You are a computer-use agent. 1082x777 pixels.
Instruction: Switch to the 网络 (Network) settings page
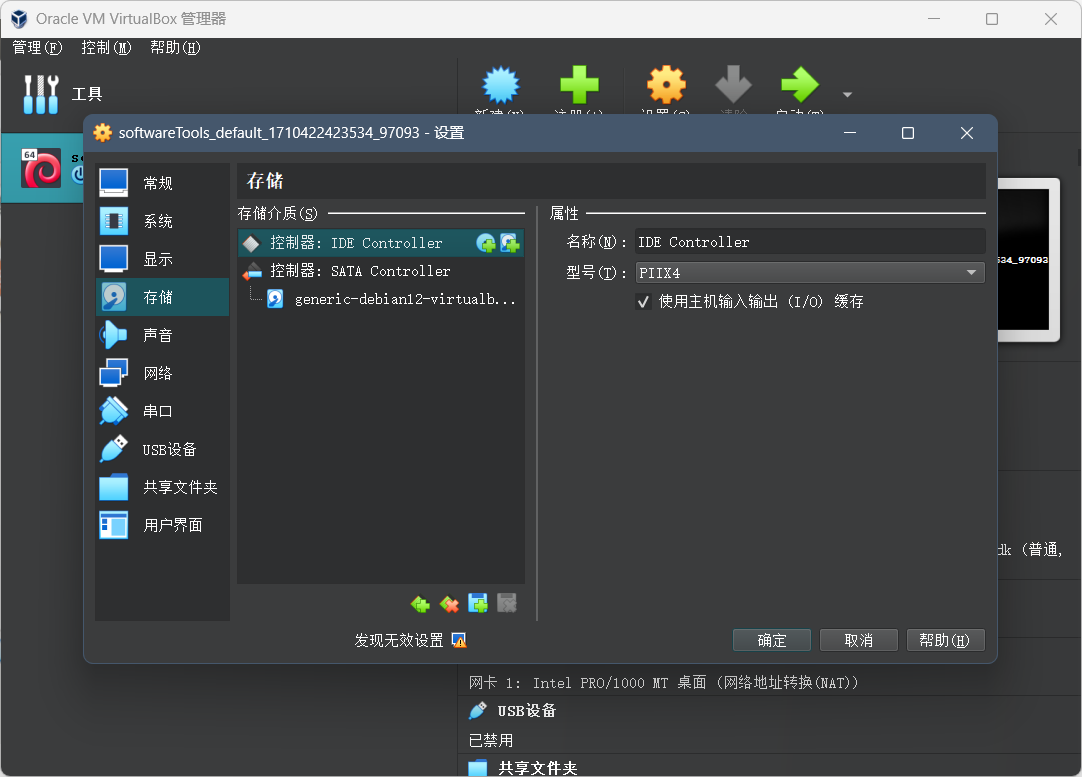pos(156,372)
